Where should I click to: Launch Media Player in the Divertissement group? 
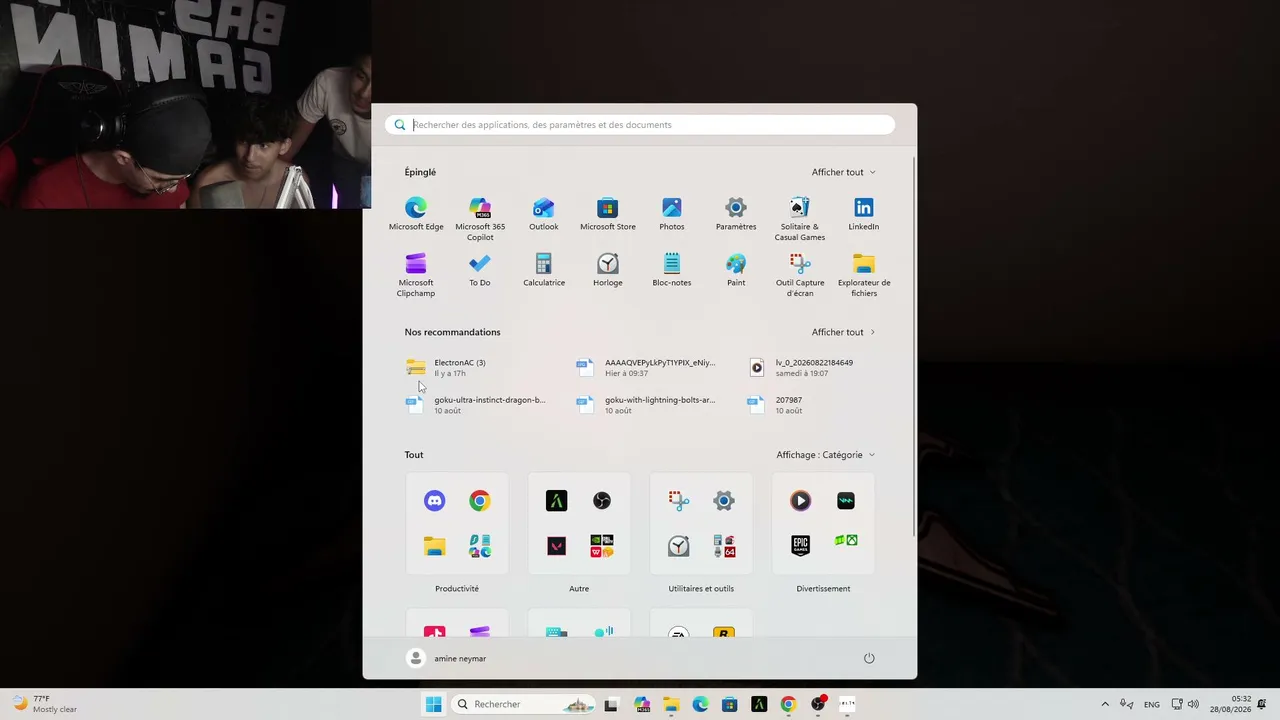coord(800,501)
